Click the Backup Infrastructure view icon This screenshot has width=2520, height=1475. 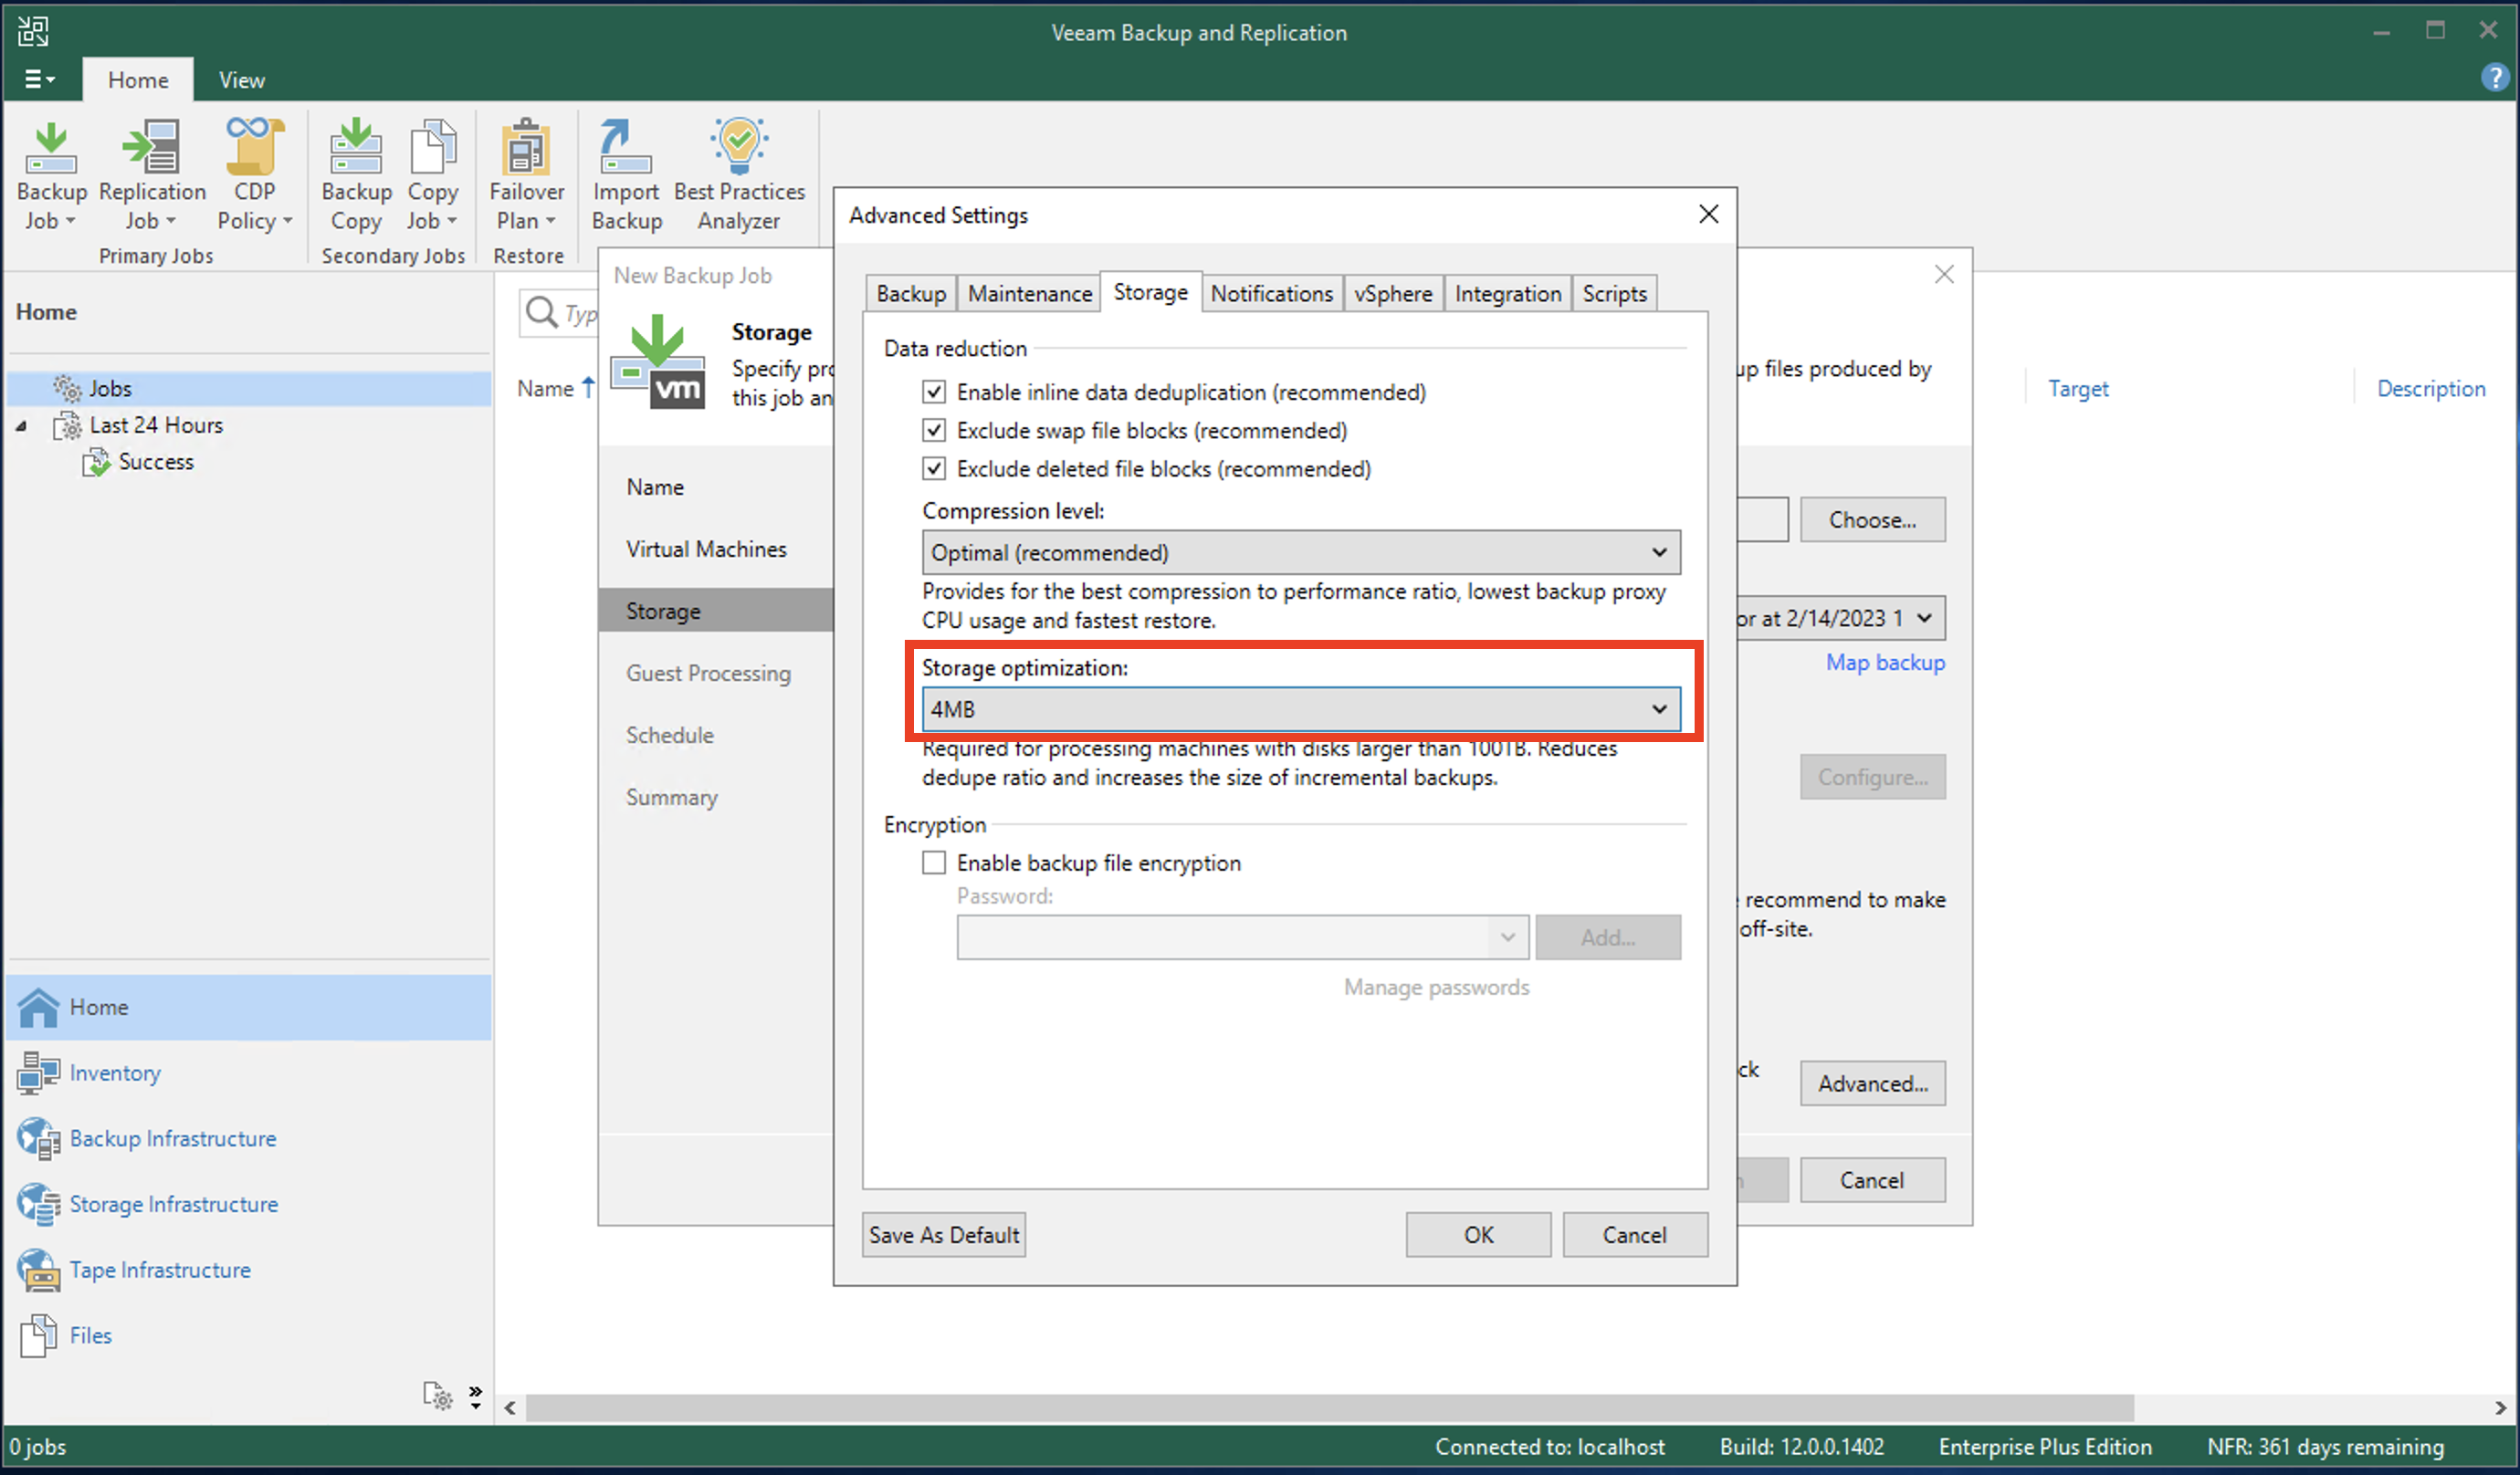(x=39, y=1139)
